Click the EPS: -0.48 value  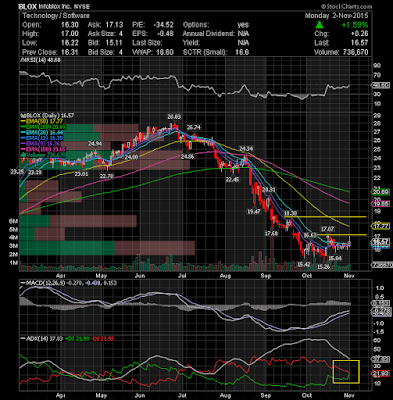click(165, 34)
